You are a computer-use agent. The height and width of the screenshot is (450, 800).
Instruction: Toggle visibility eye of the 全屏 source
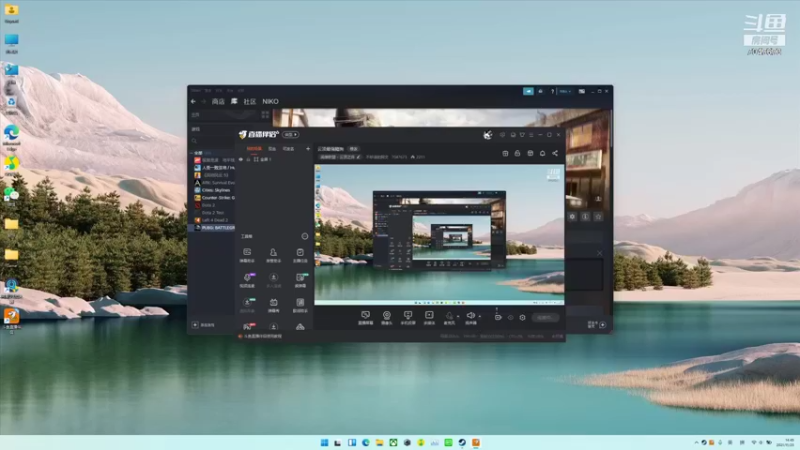coord(241,159)
